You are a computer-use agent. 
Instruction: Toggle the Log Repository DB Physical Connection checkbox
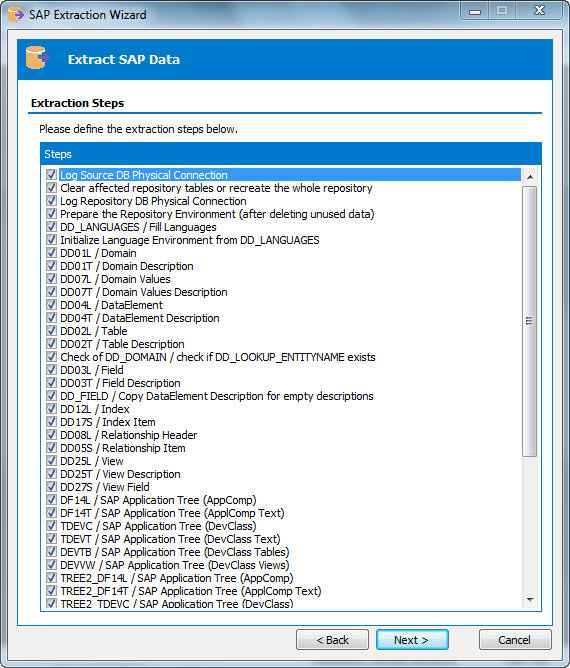click(52, 201)
